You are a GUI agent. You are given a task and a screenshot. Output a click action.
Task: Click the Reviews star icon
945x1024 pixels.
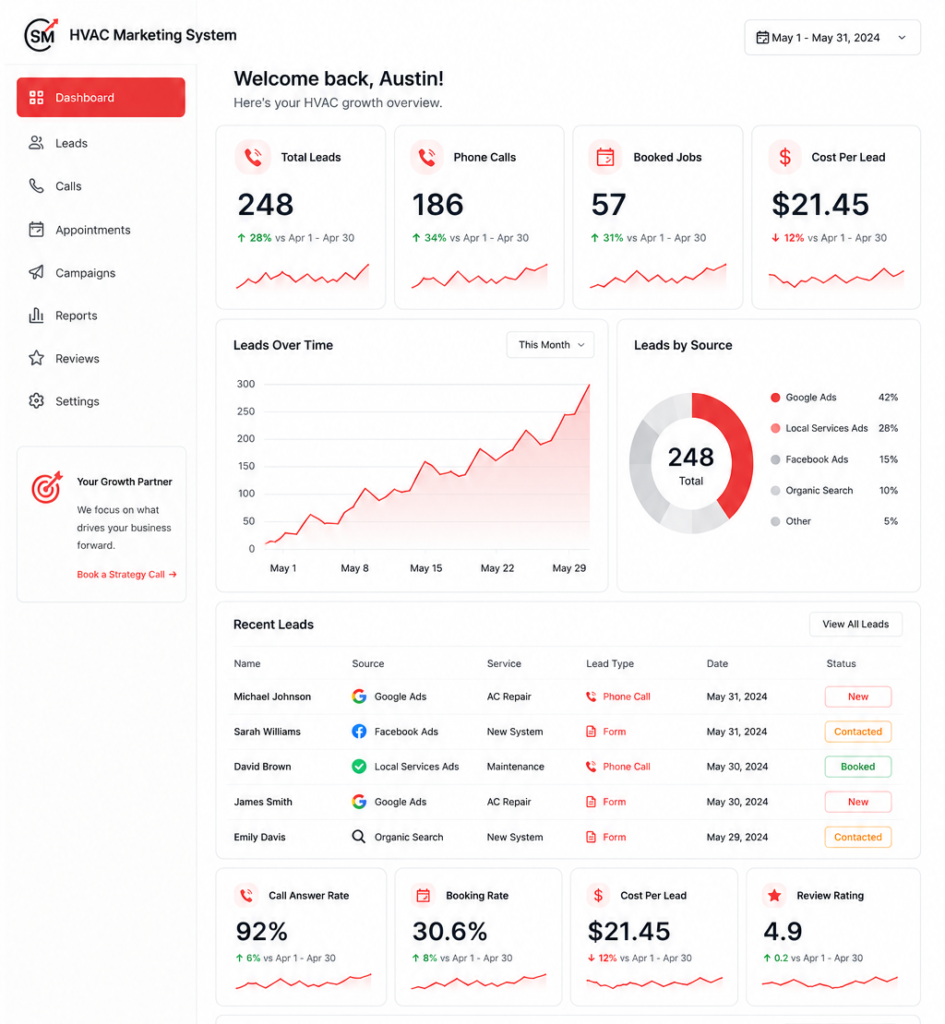pyautogui.click(x=36, y=358)
